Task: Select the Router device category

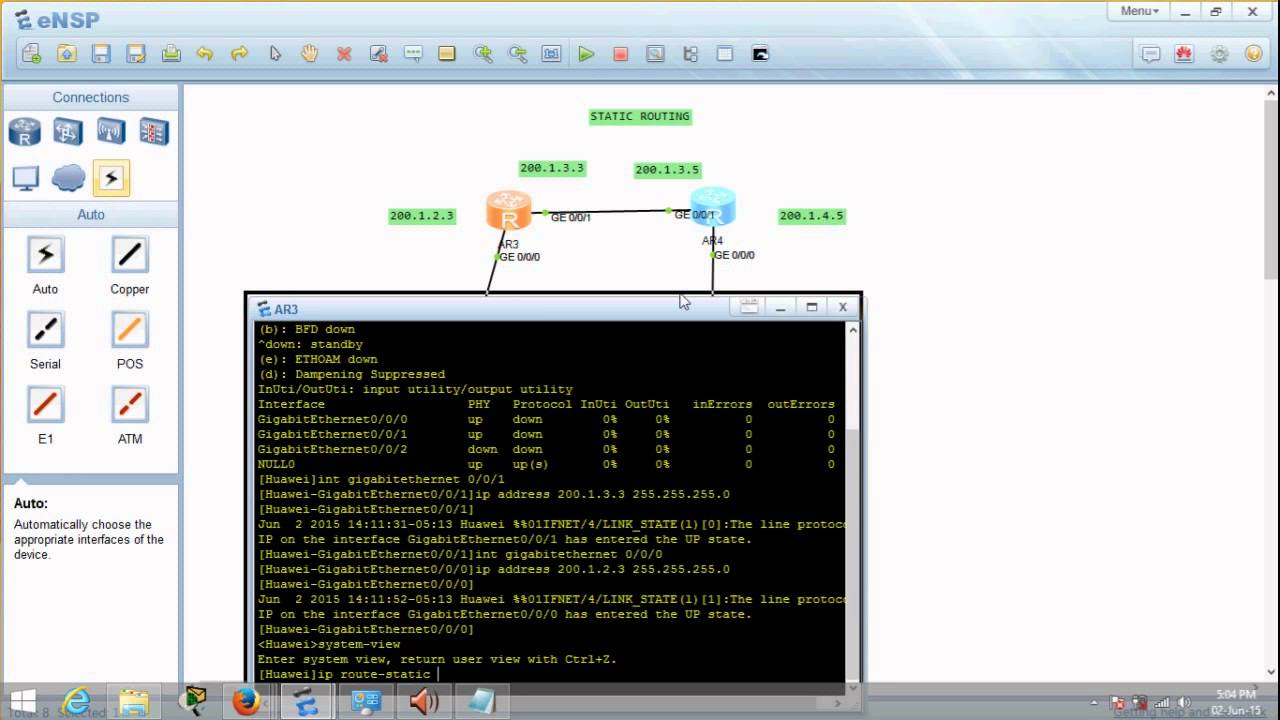Action: 25,131
